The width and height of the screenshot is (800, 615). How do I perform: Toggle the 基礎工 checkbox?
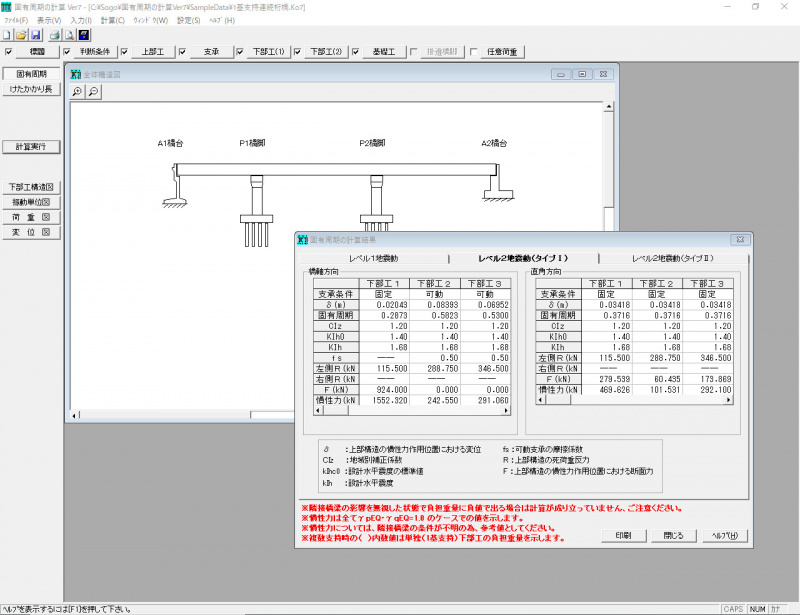click(x=356, y=52)
